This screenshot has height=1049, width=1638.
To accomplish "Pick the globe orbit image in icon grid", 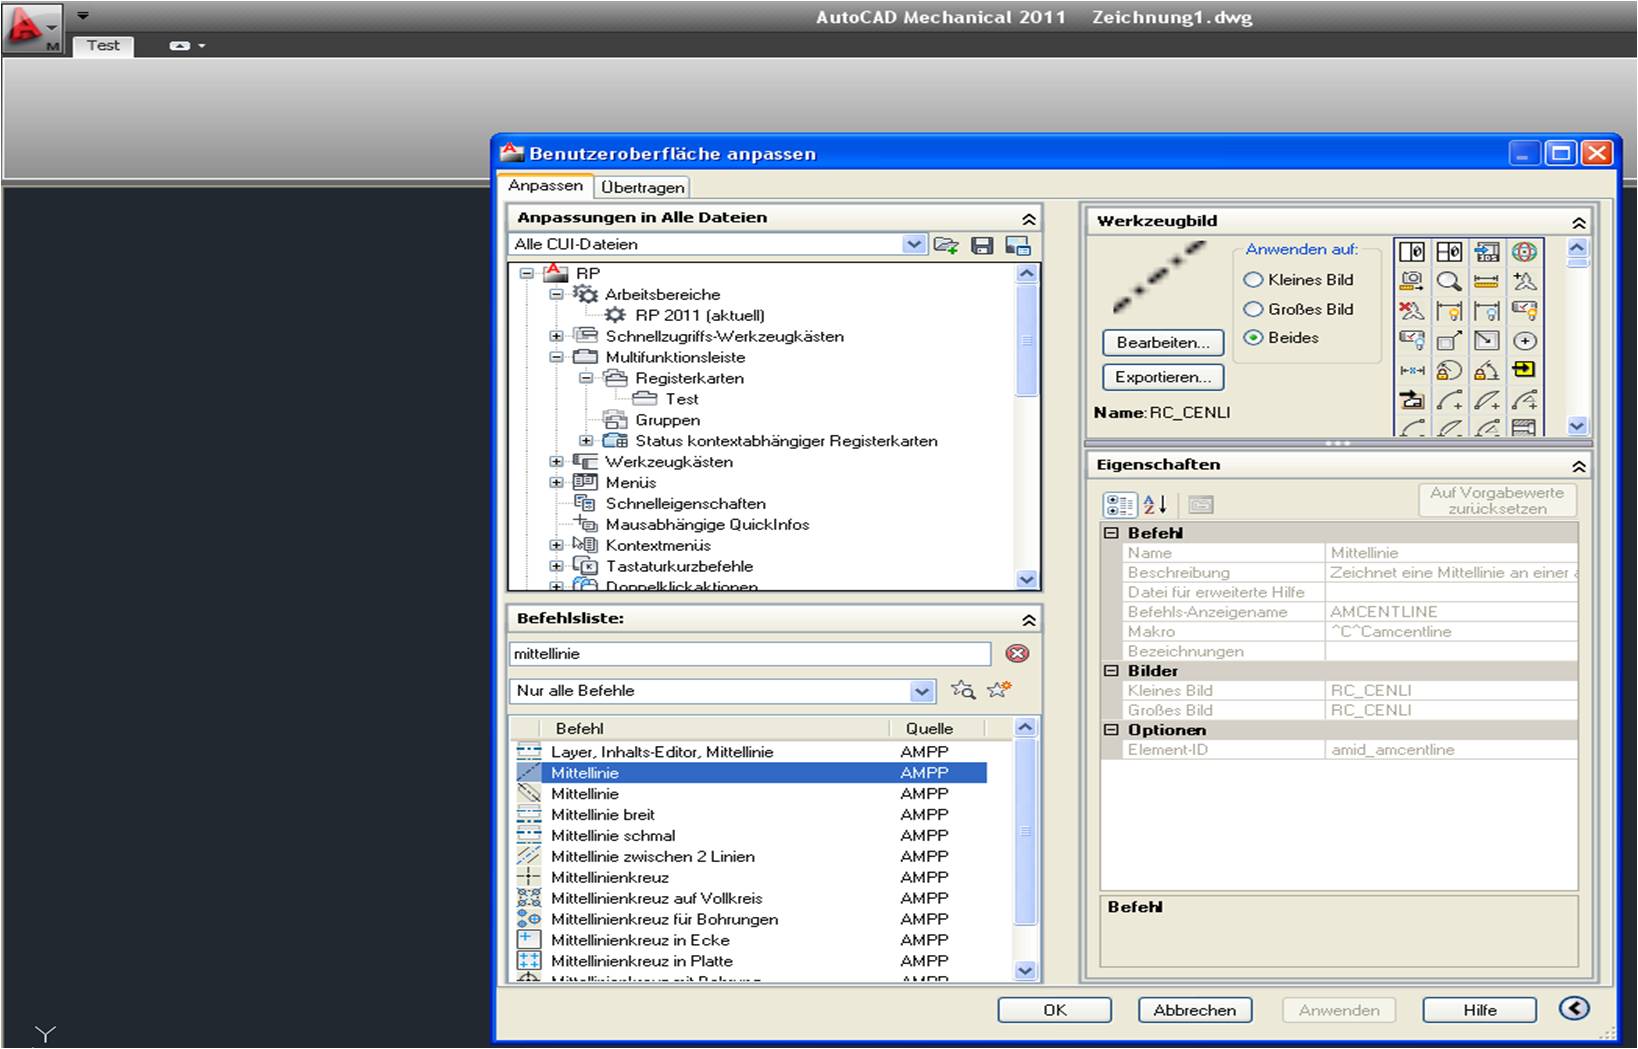I will pos(1524,252).
